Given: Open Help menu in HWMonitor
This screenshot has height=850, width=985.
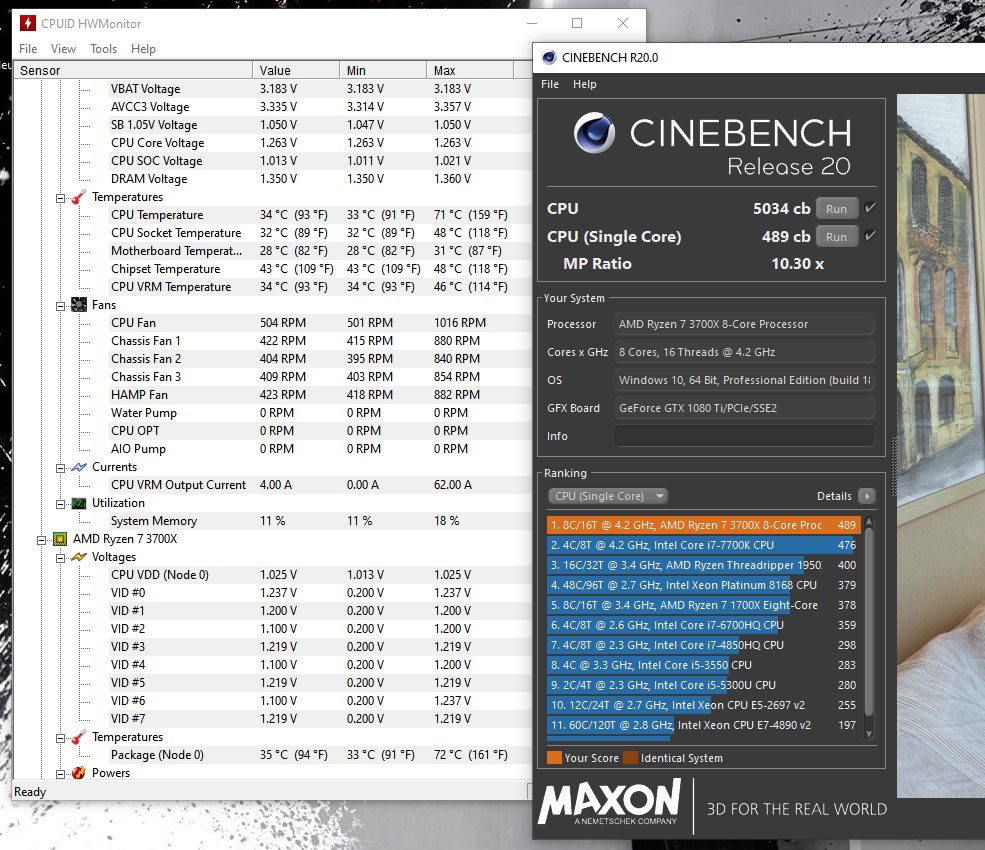Looking at the screenshot, I should point(143,49).
